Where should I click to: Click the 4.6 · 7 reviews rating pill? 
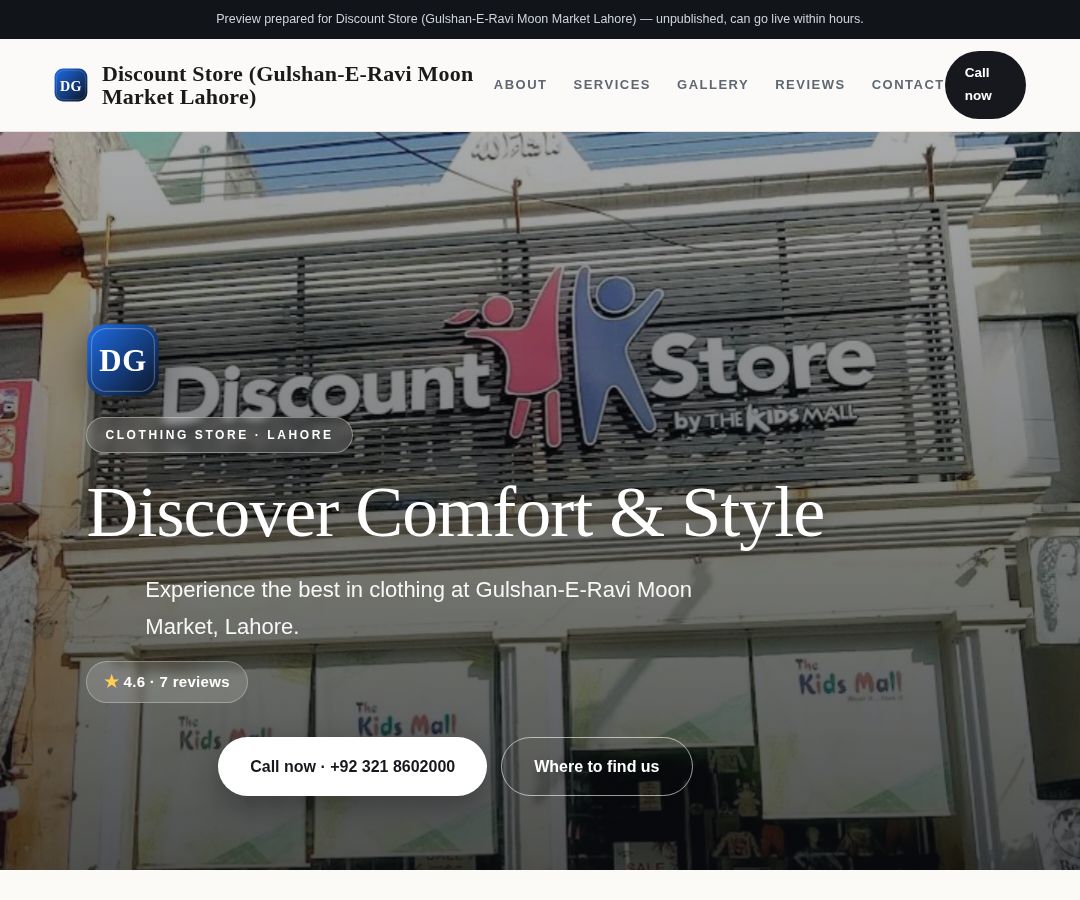coord(167,682)
